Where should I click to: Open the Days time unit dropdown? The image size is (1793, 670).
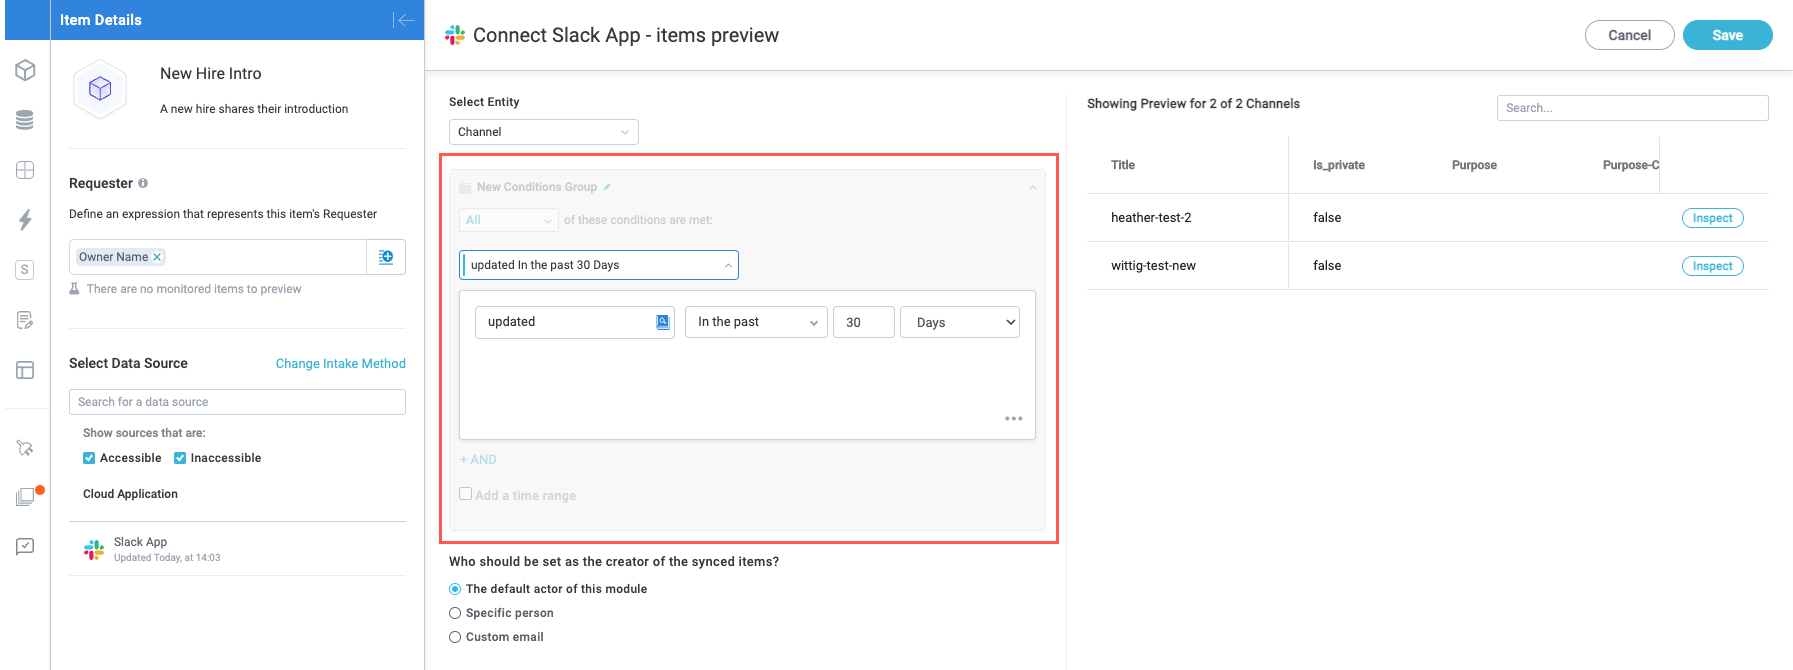959,322
